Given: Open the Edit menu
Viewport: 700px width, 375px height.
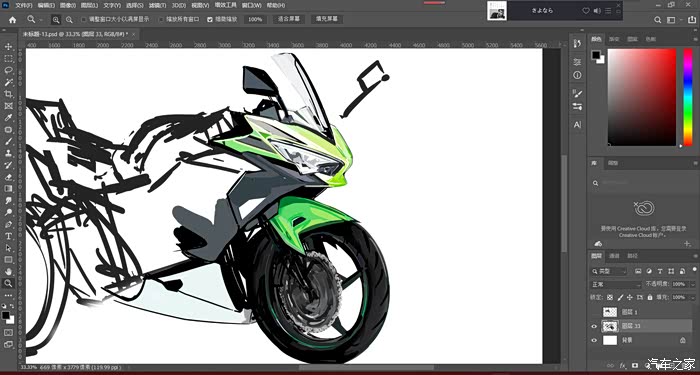Looking at the screenshot, I should click(x=46, y=5).
